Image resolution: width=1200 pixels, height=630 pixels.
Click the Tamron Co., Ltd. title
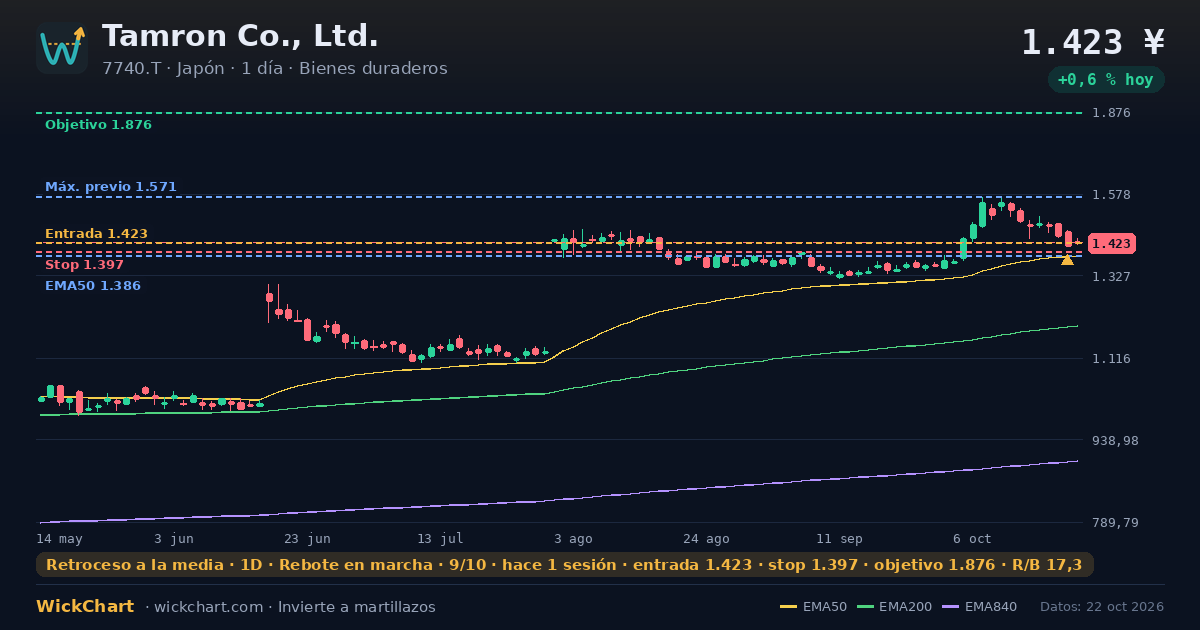240,37
